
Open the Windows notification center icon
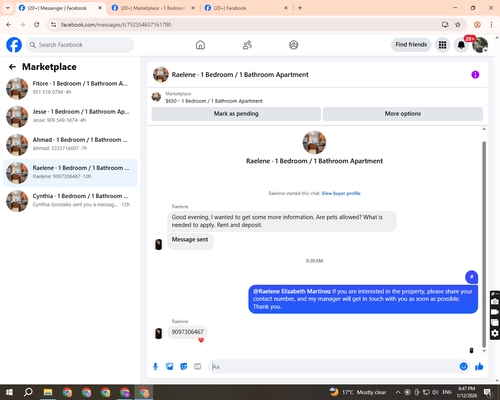click(x=488, y=392)
